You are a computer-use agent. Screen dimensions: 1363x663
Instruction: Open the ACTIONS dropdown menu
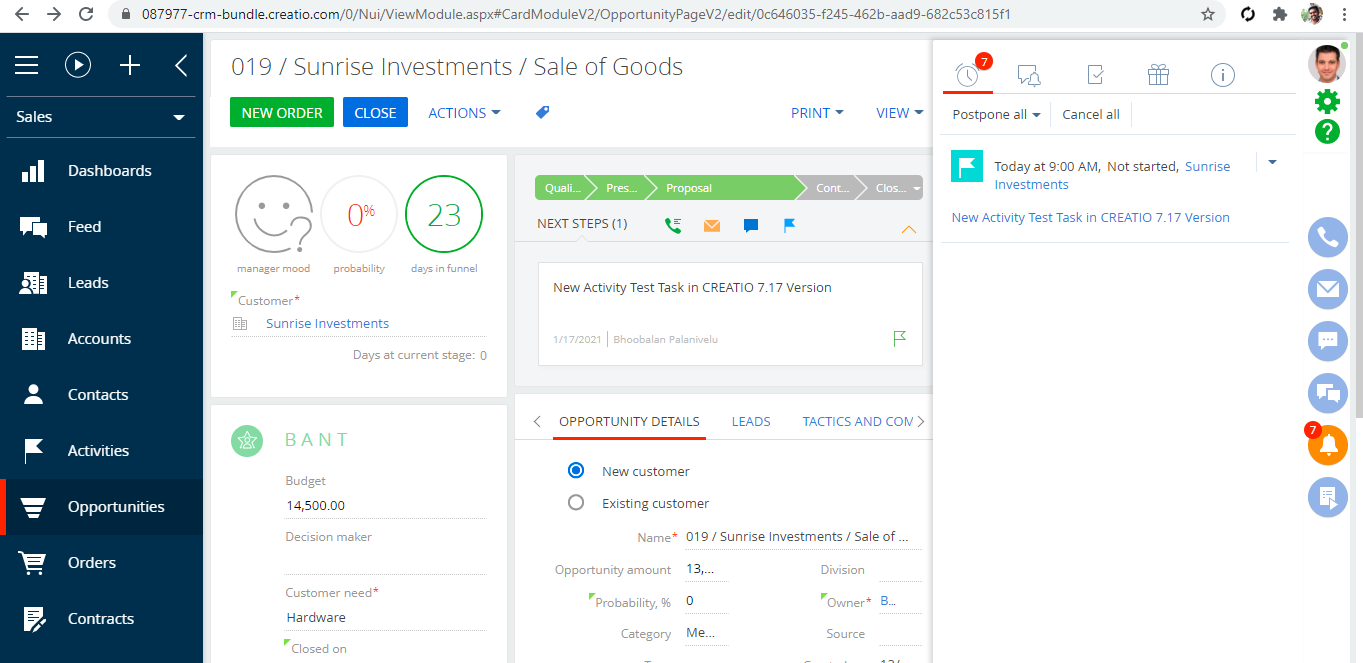(464, 113)
